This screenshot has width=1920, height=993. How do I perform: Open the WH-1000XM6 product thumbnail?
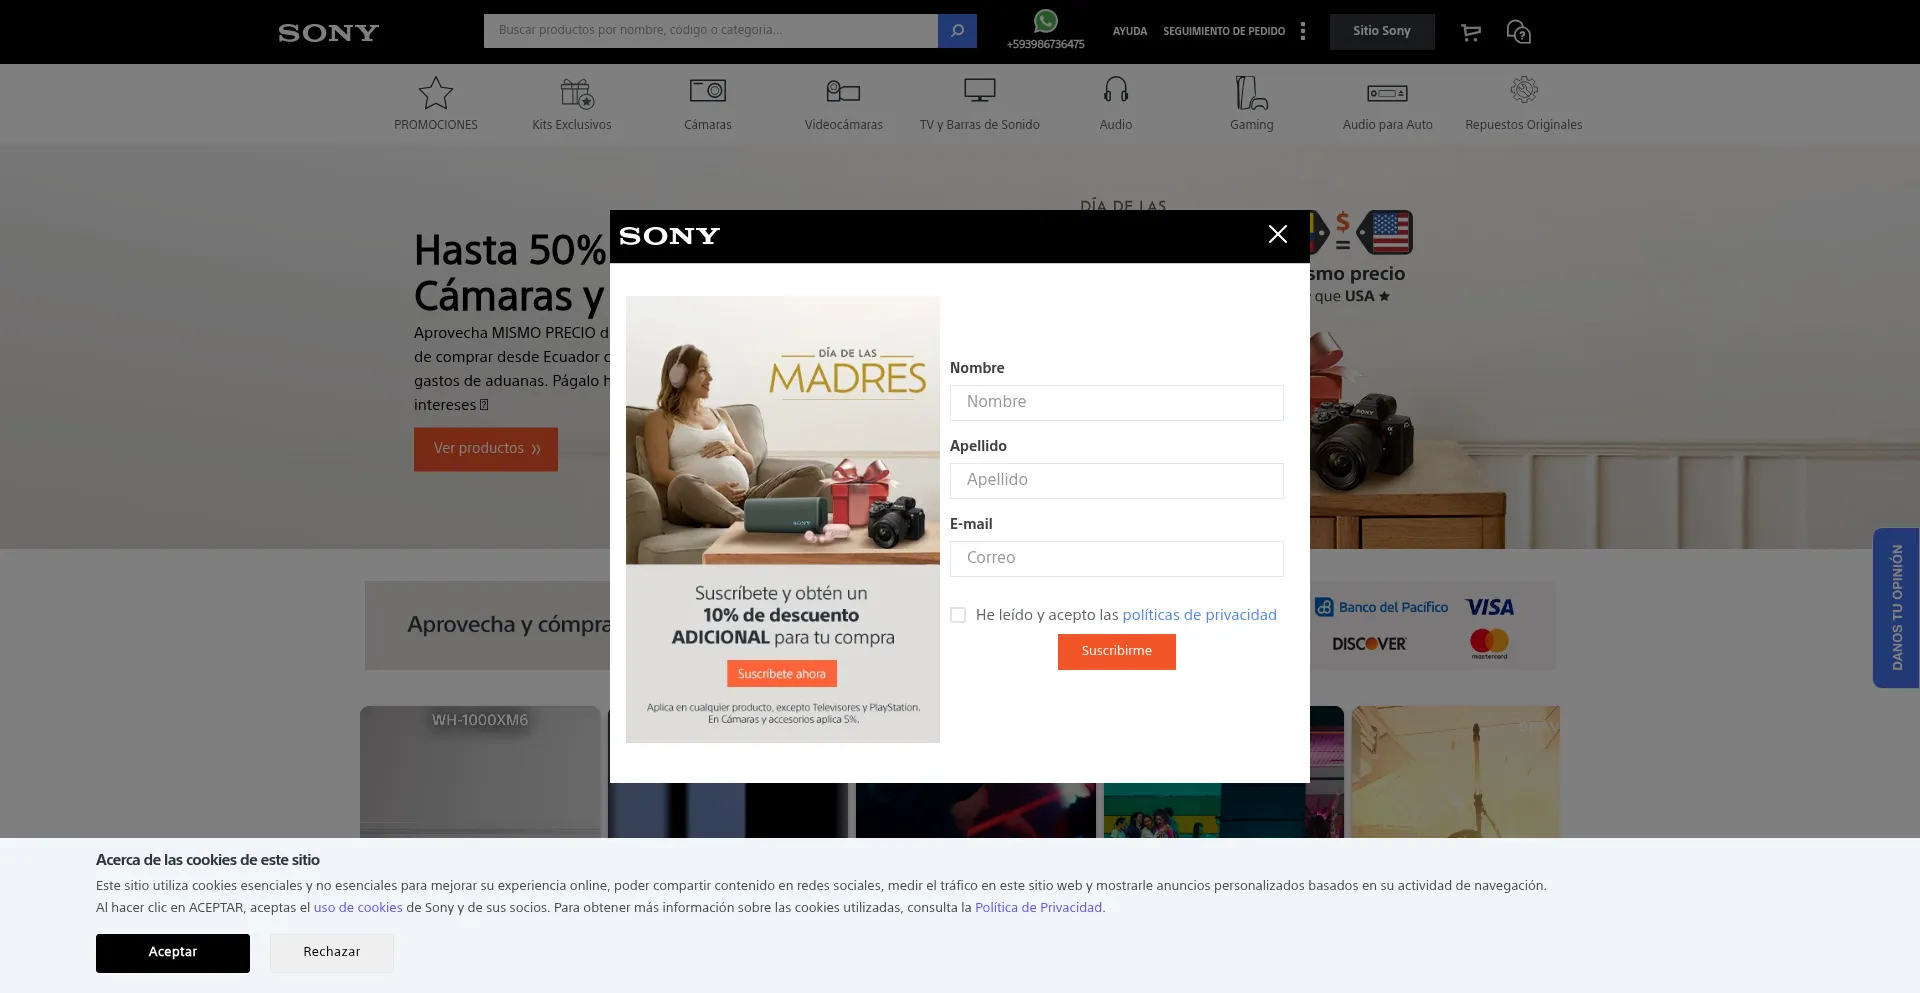(480, 771)
